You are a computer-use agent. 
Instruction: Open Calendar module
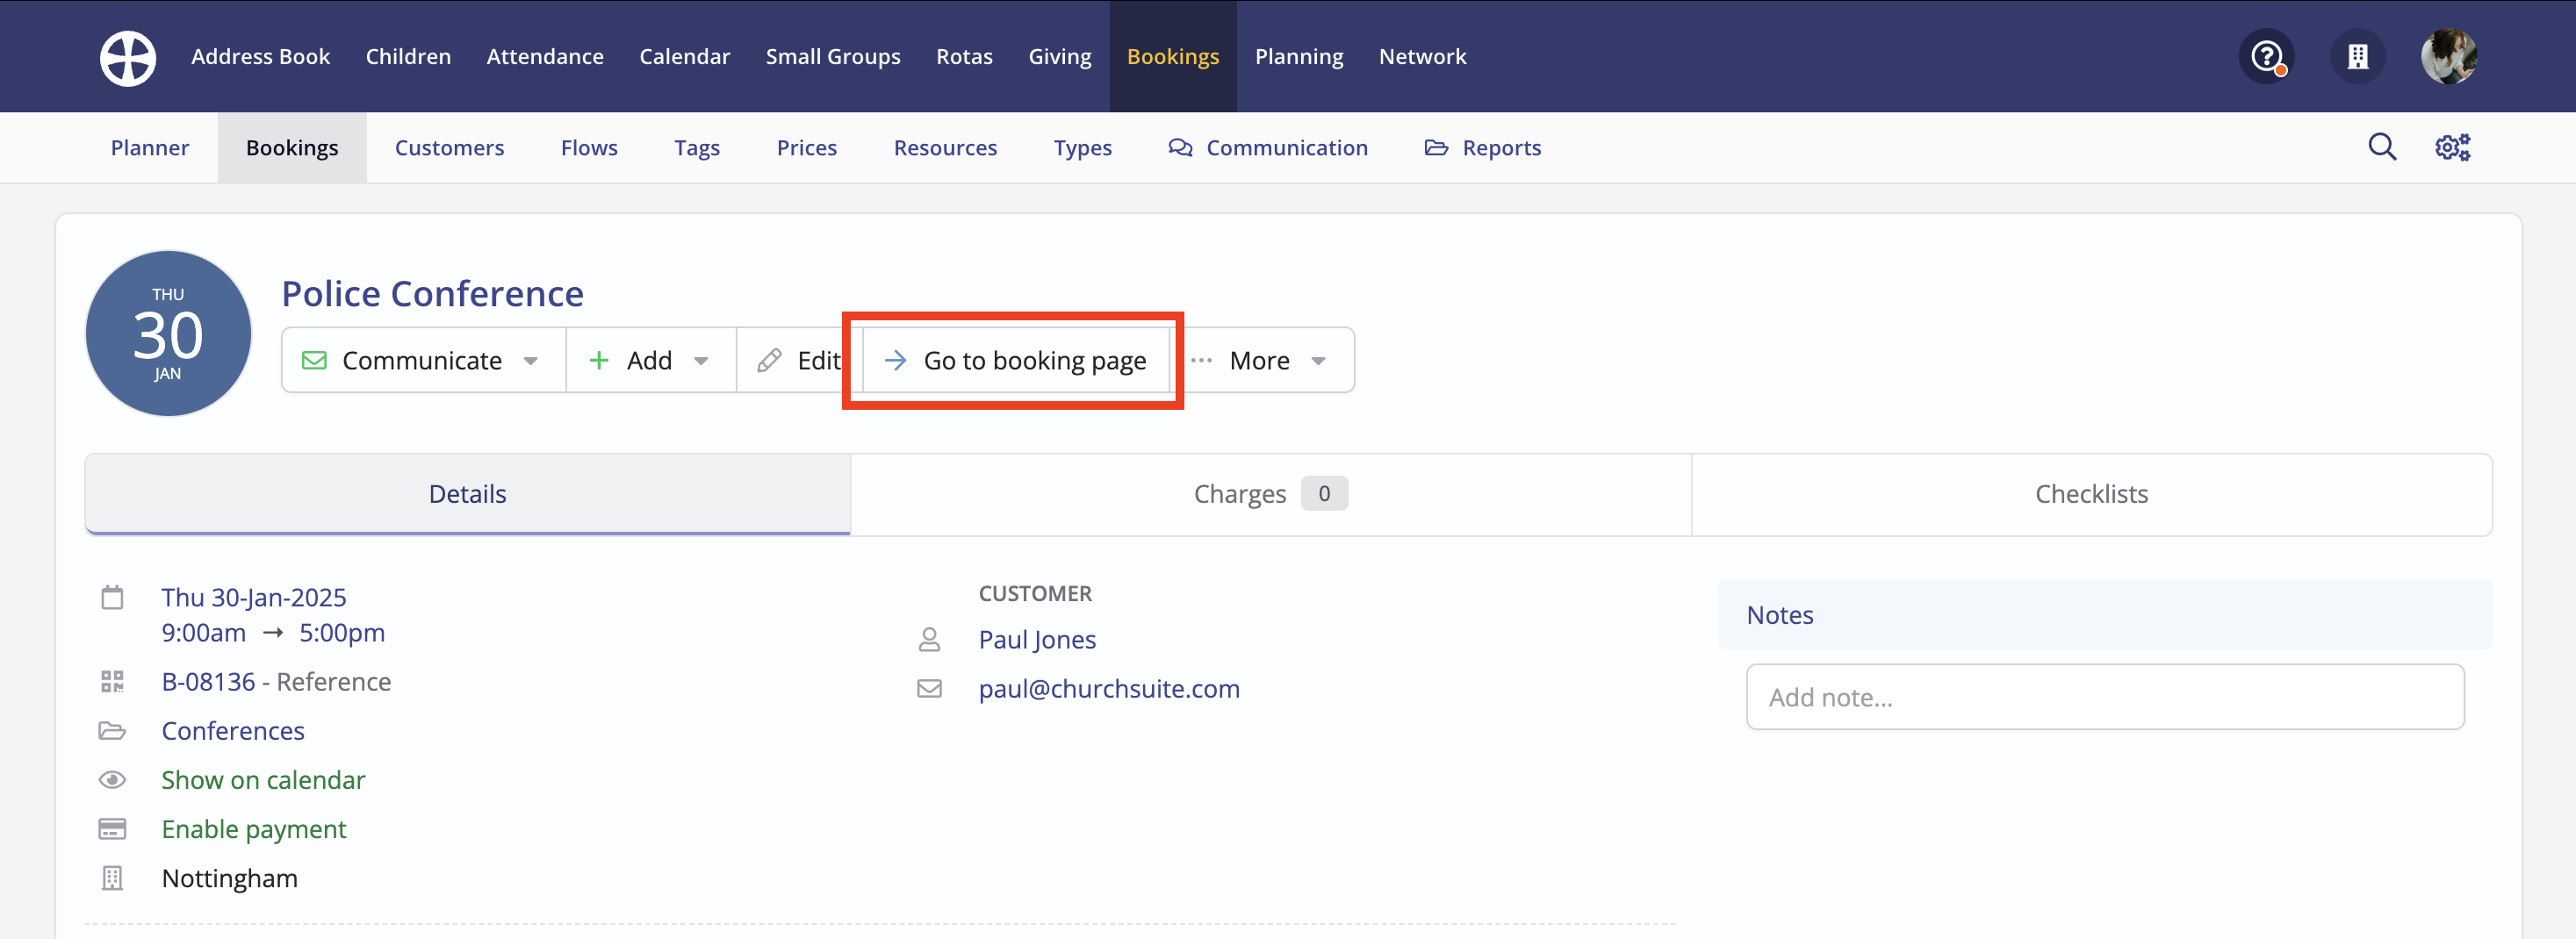coord(685,57)
